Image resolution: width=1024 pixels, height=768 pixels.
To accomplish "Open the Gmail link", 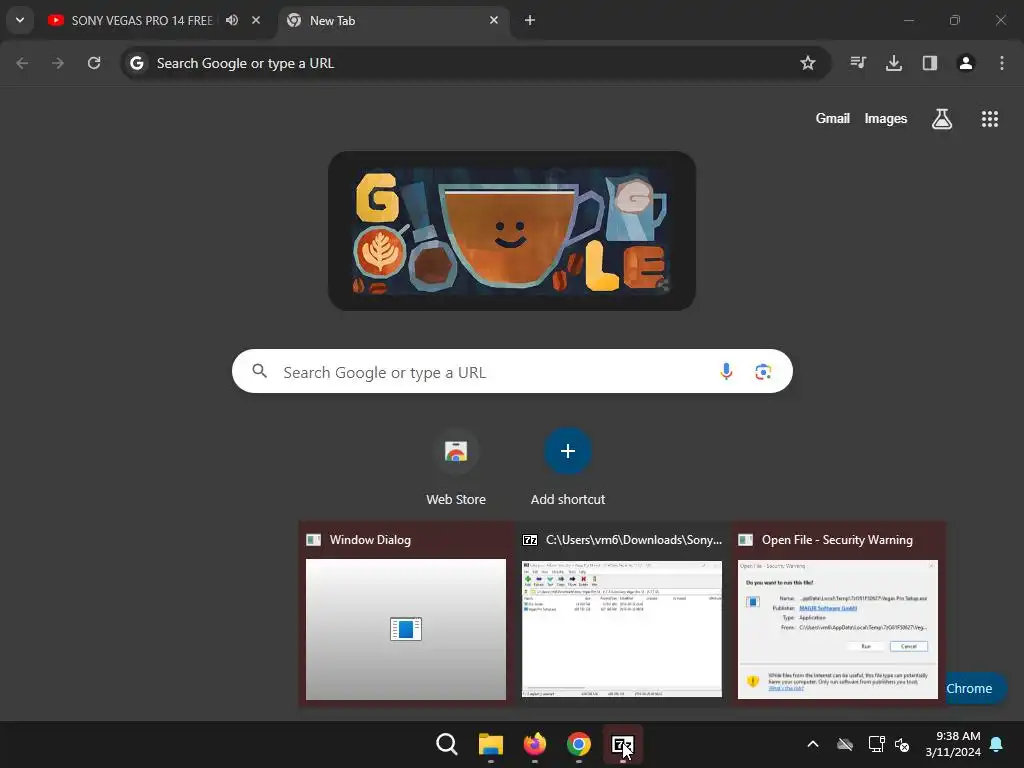I will pyautogui.click(x=833, y=119).
